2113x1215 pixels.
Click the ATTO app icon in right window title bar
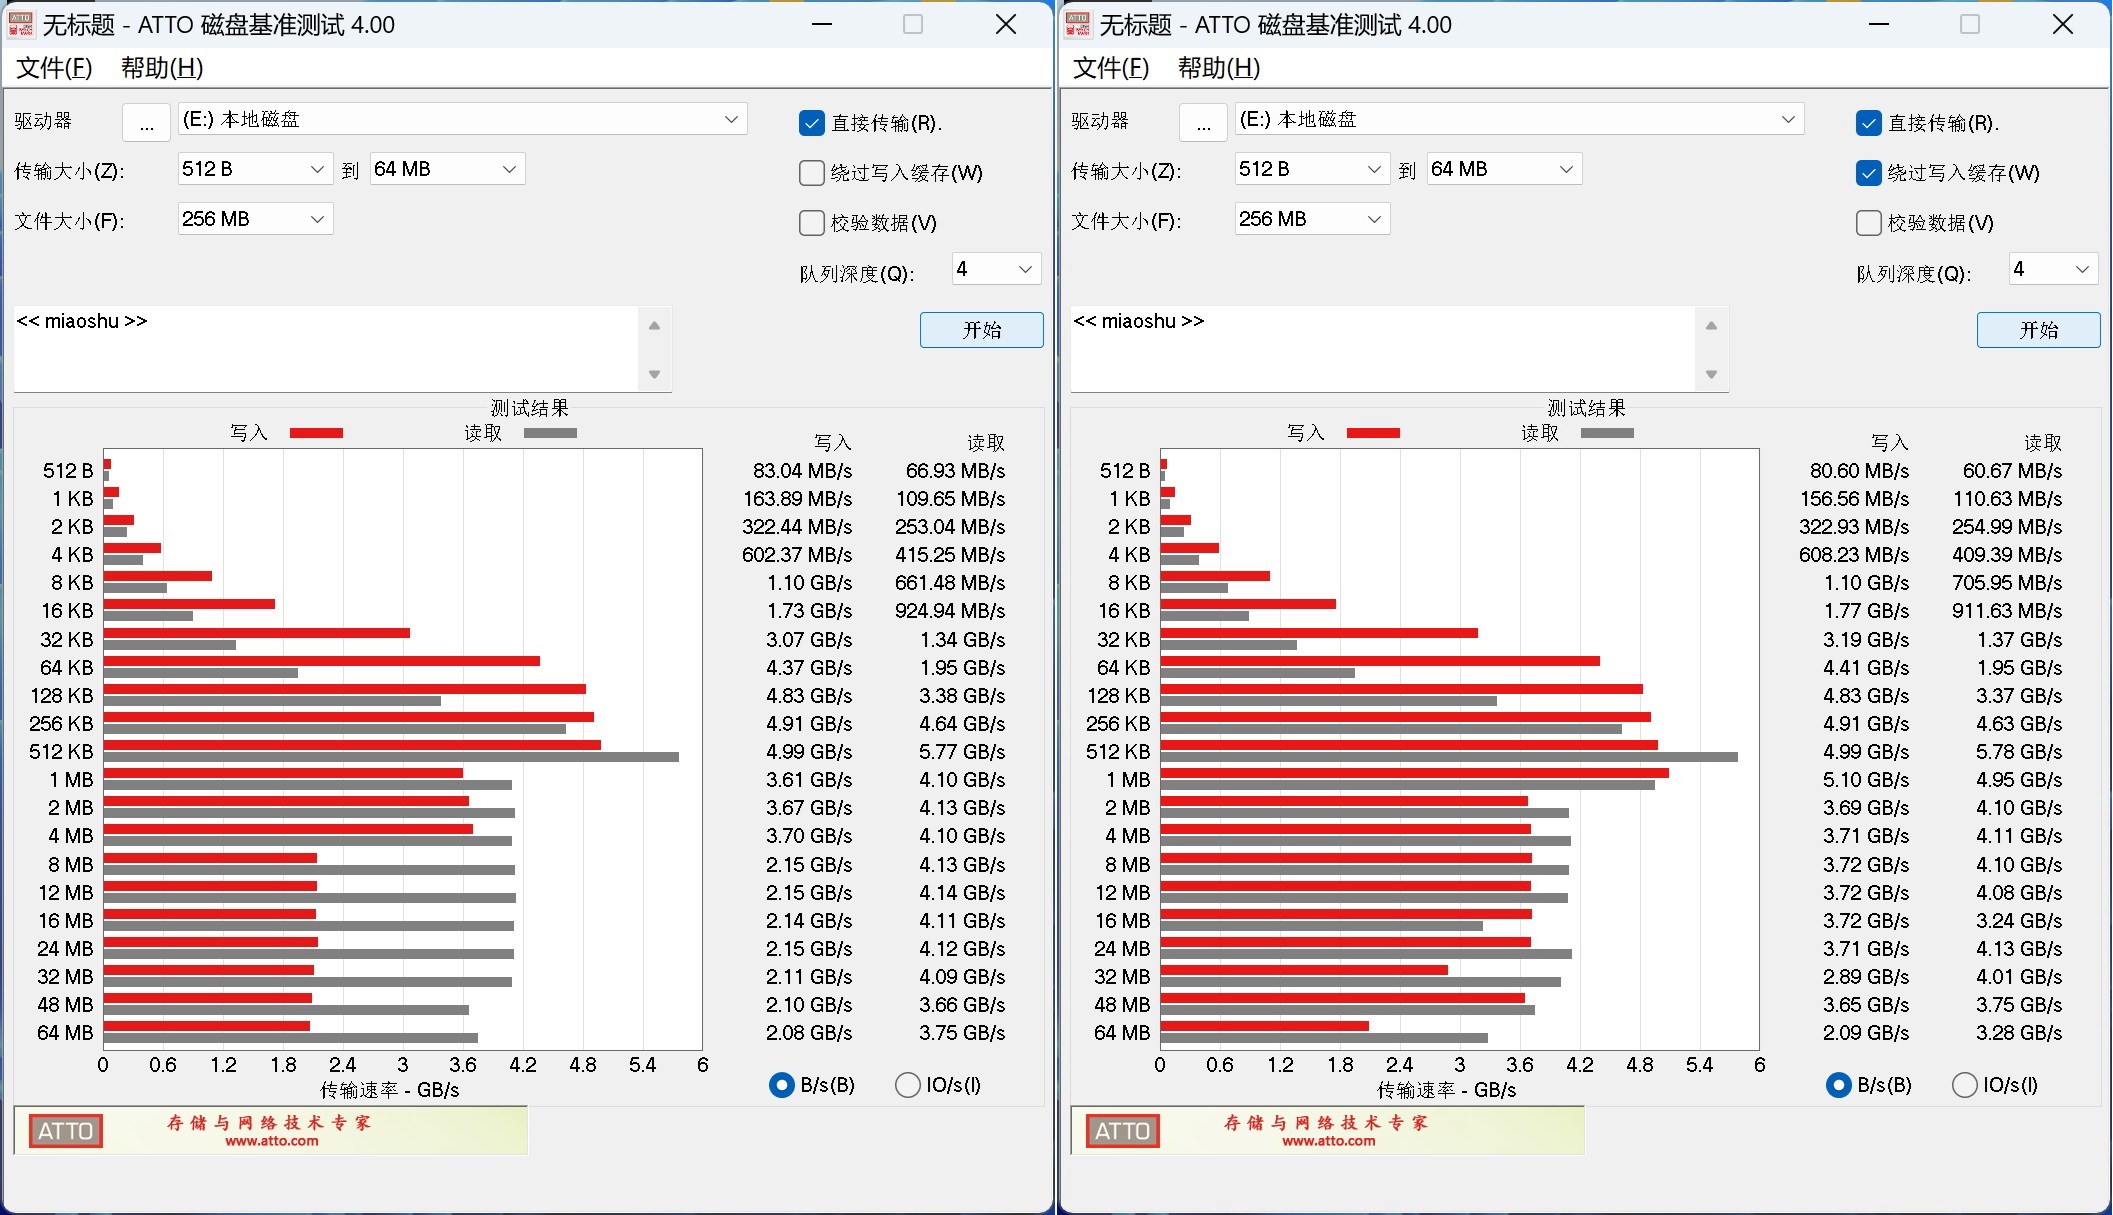(1078, 24)
